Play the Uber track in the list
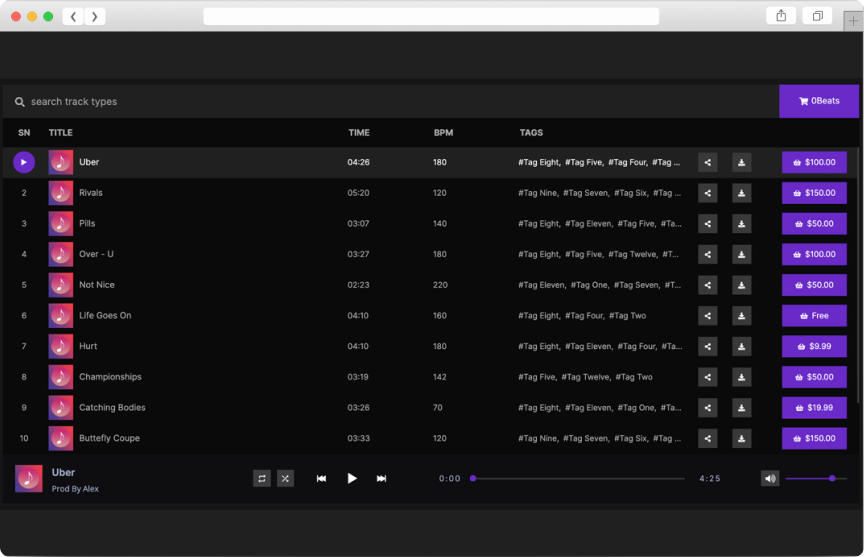The width and height of the screenshot is (864, 557). (24, 162)
